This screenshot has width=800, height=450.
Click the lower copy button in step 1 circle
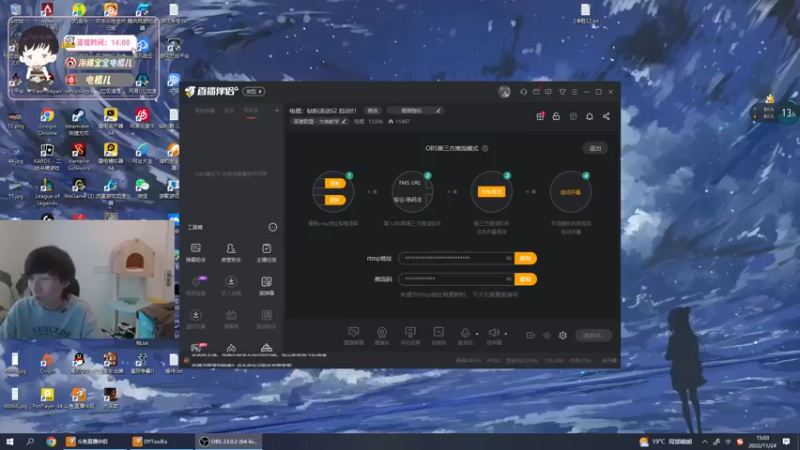click(x=335, y=199)
